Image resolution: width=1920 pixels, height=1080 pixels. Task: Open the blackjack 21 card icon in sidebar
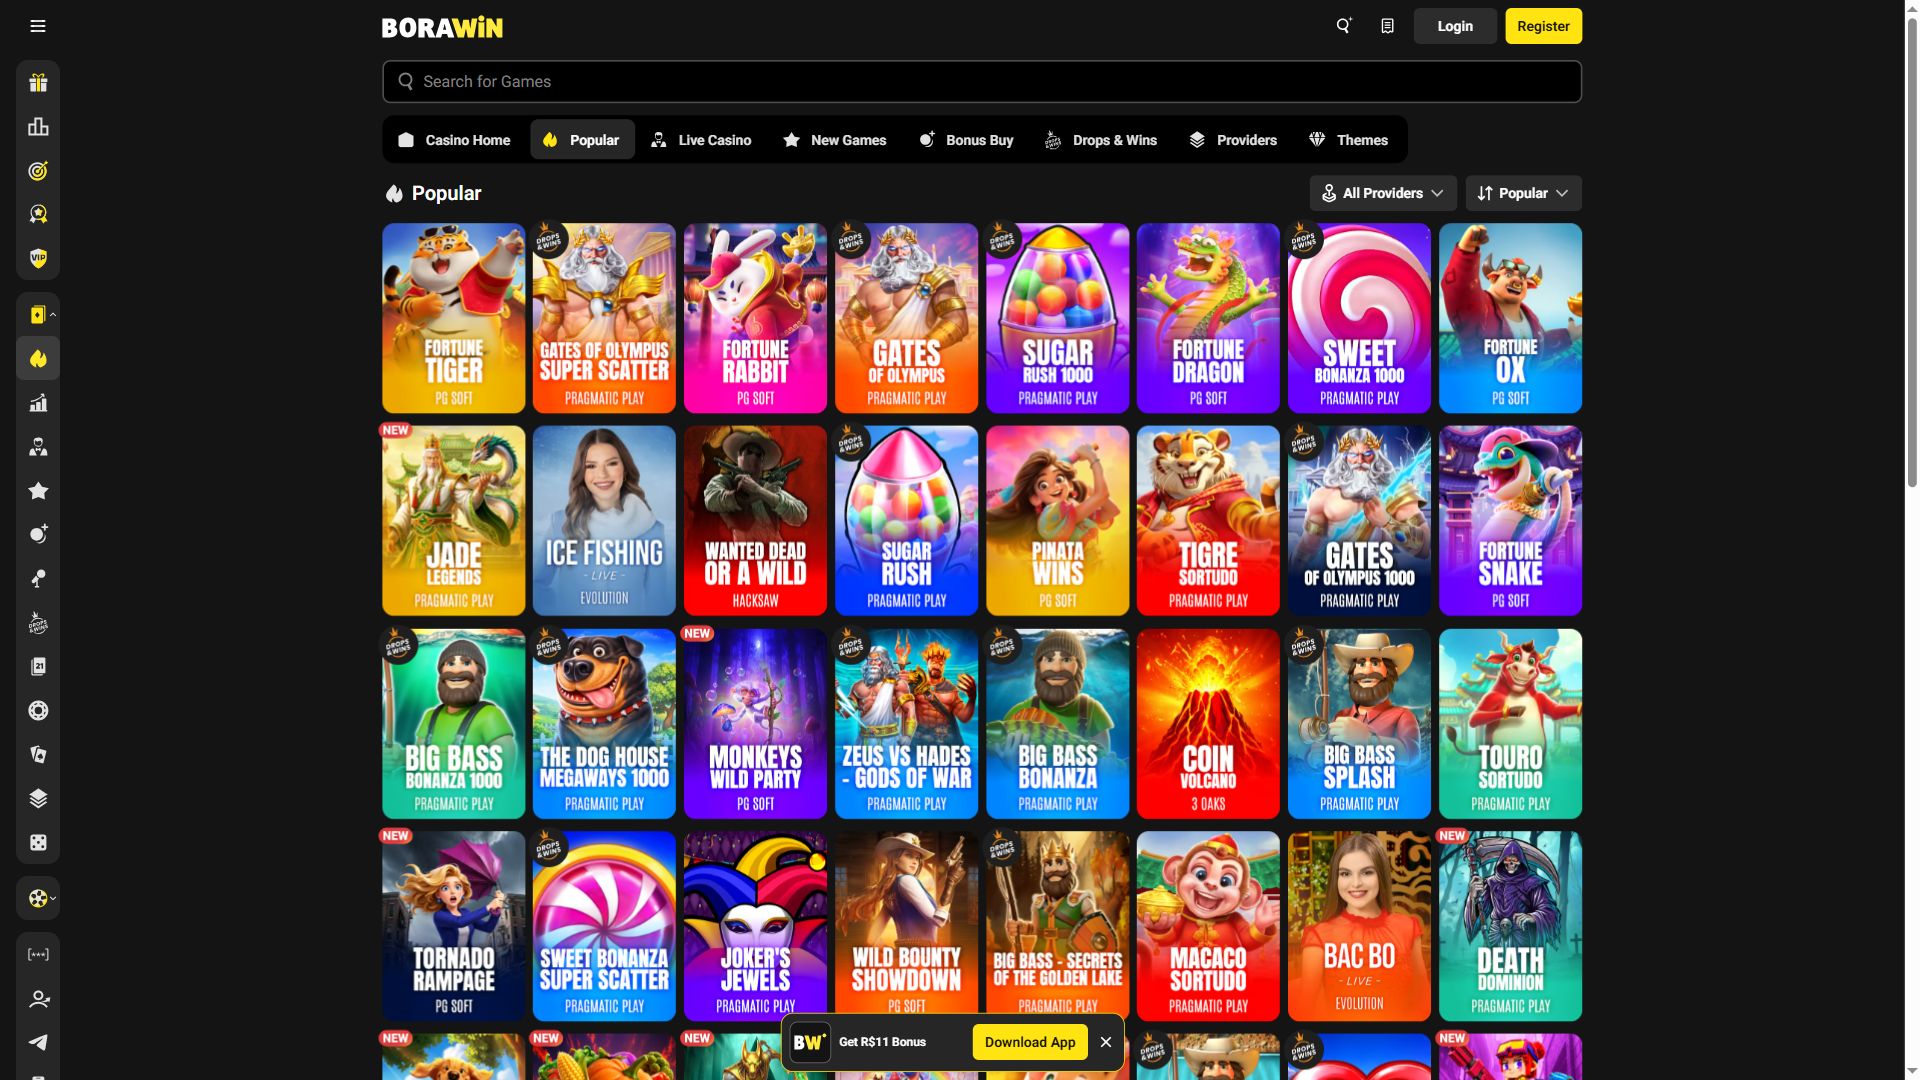[38, 667]
